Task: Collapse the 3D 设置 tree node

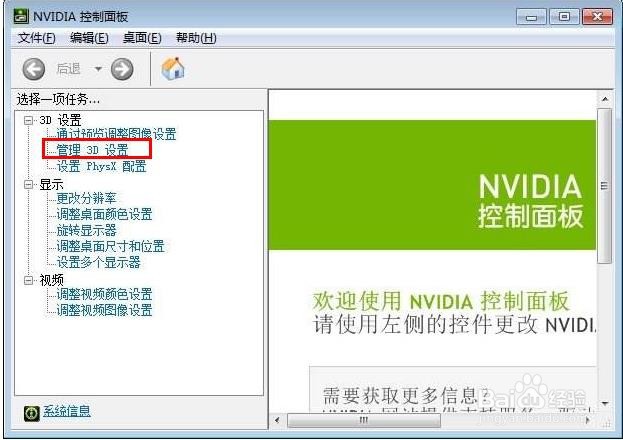Action: point(28,120)
